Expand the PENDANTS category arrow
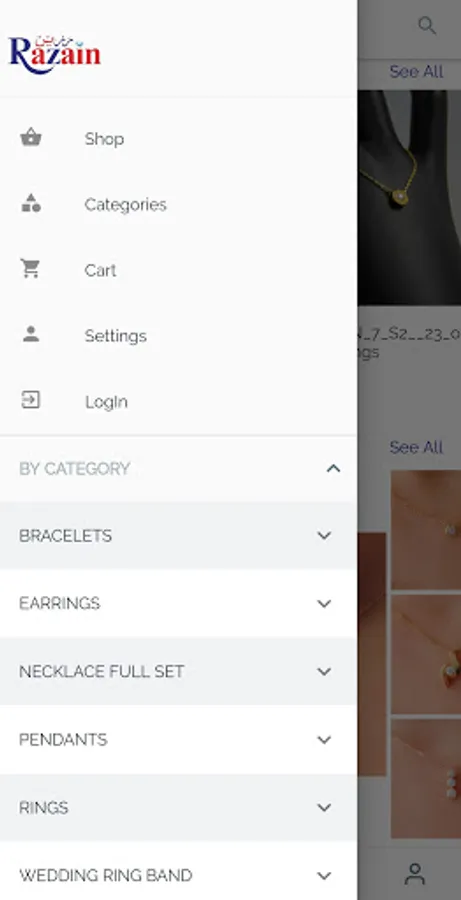This screenshot has width=461, height=900. pyautogui.click(x=324, y=740)
